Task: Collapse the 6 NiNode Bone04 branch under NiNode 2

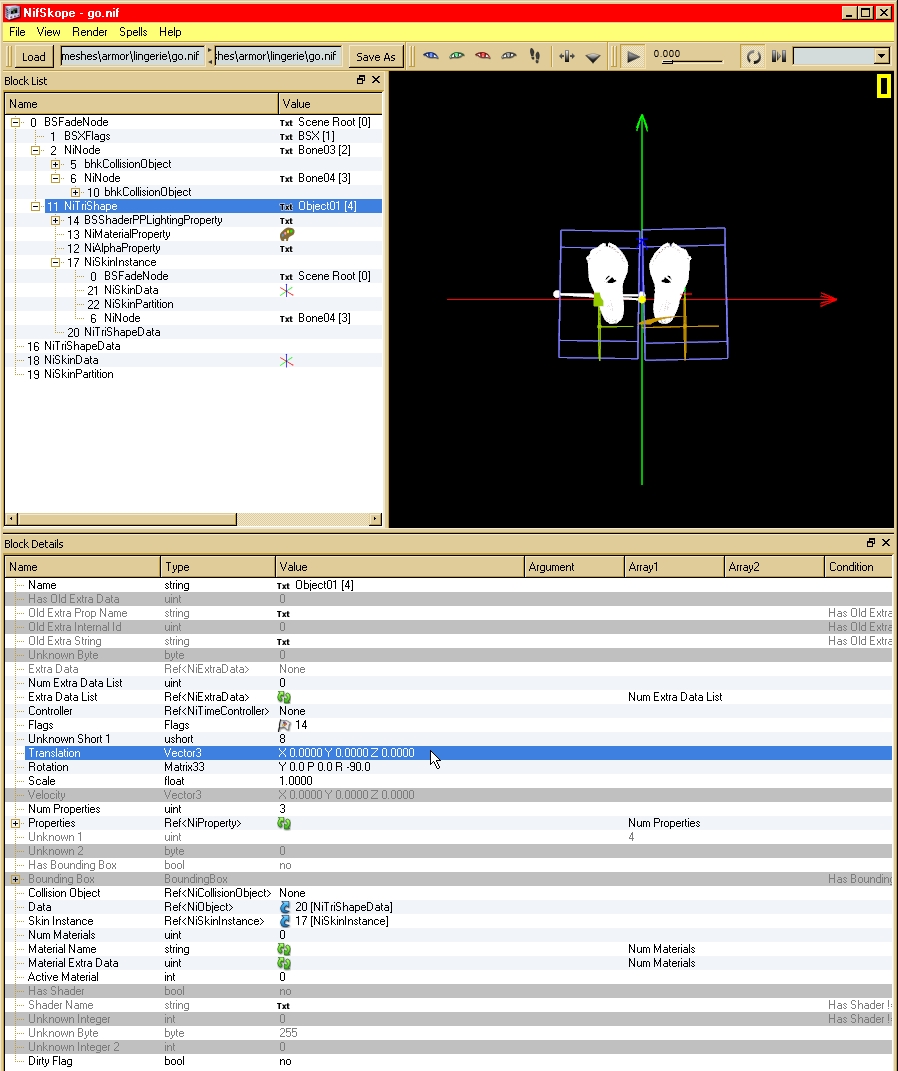Action: pos(55,178)
